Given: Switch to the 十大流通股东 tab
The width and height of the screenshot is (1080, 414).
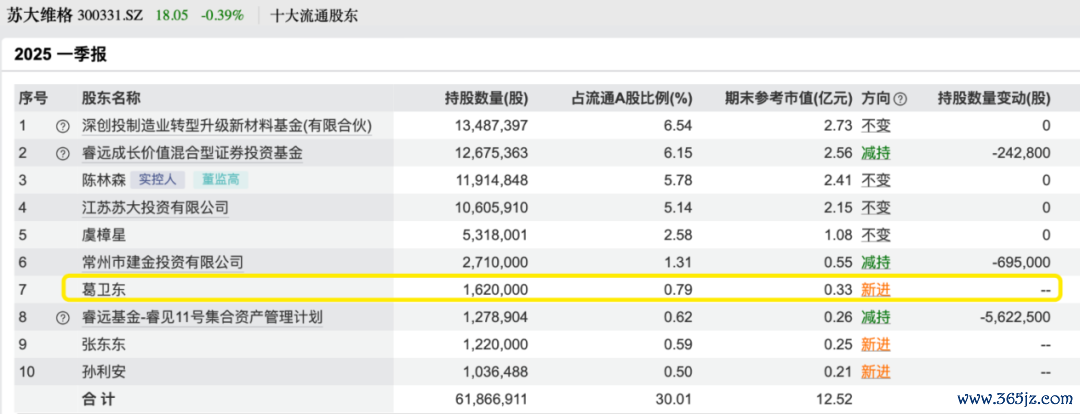Looking at the screenshot, I should click(315, 16).
